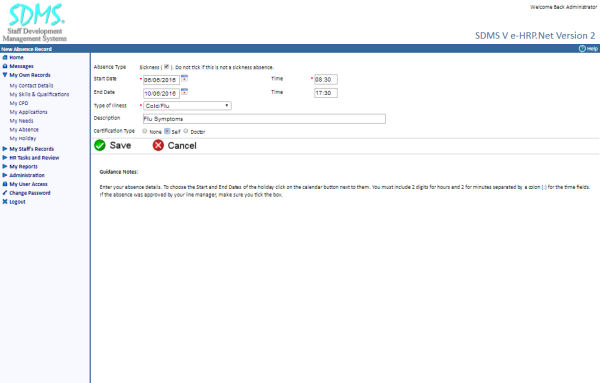This screenshot has height=383, width=600.
Task: Open My Skills & Qualifications
Action: (x=39, y=95)
